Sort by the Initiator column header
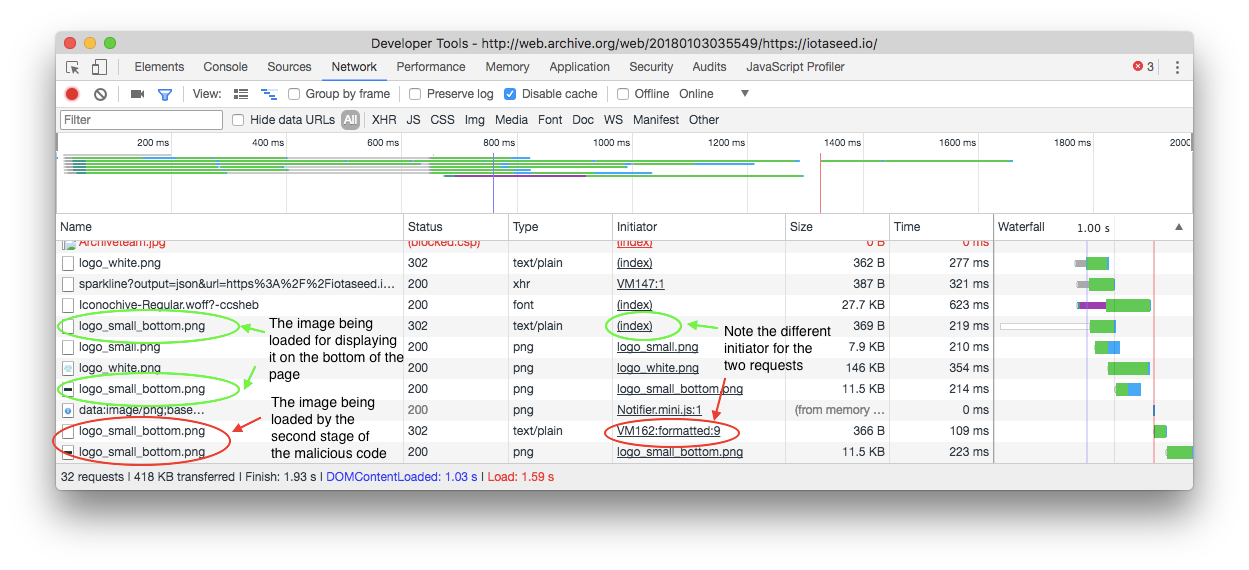This screenshot has height=570, width=1249. (699, 227)
